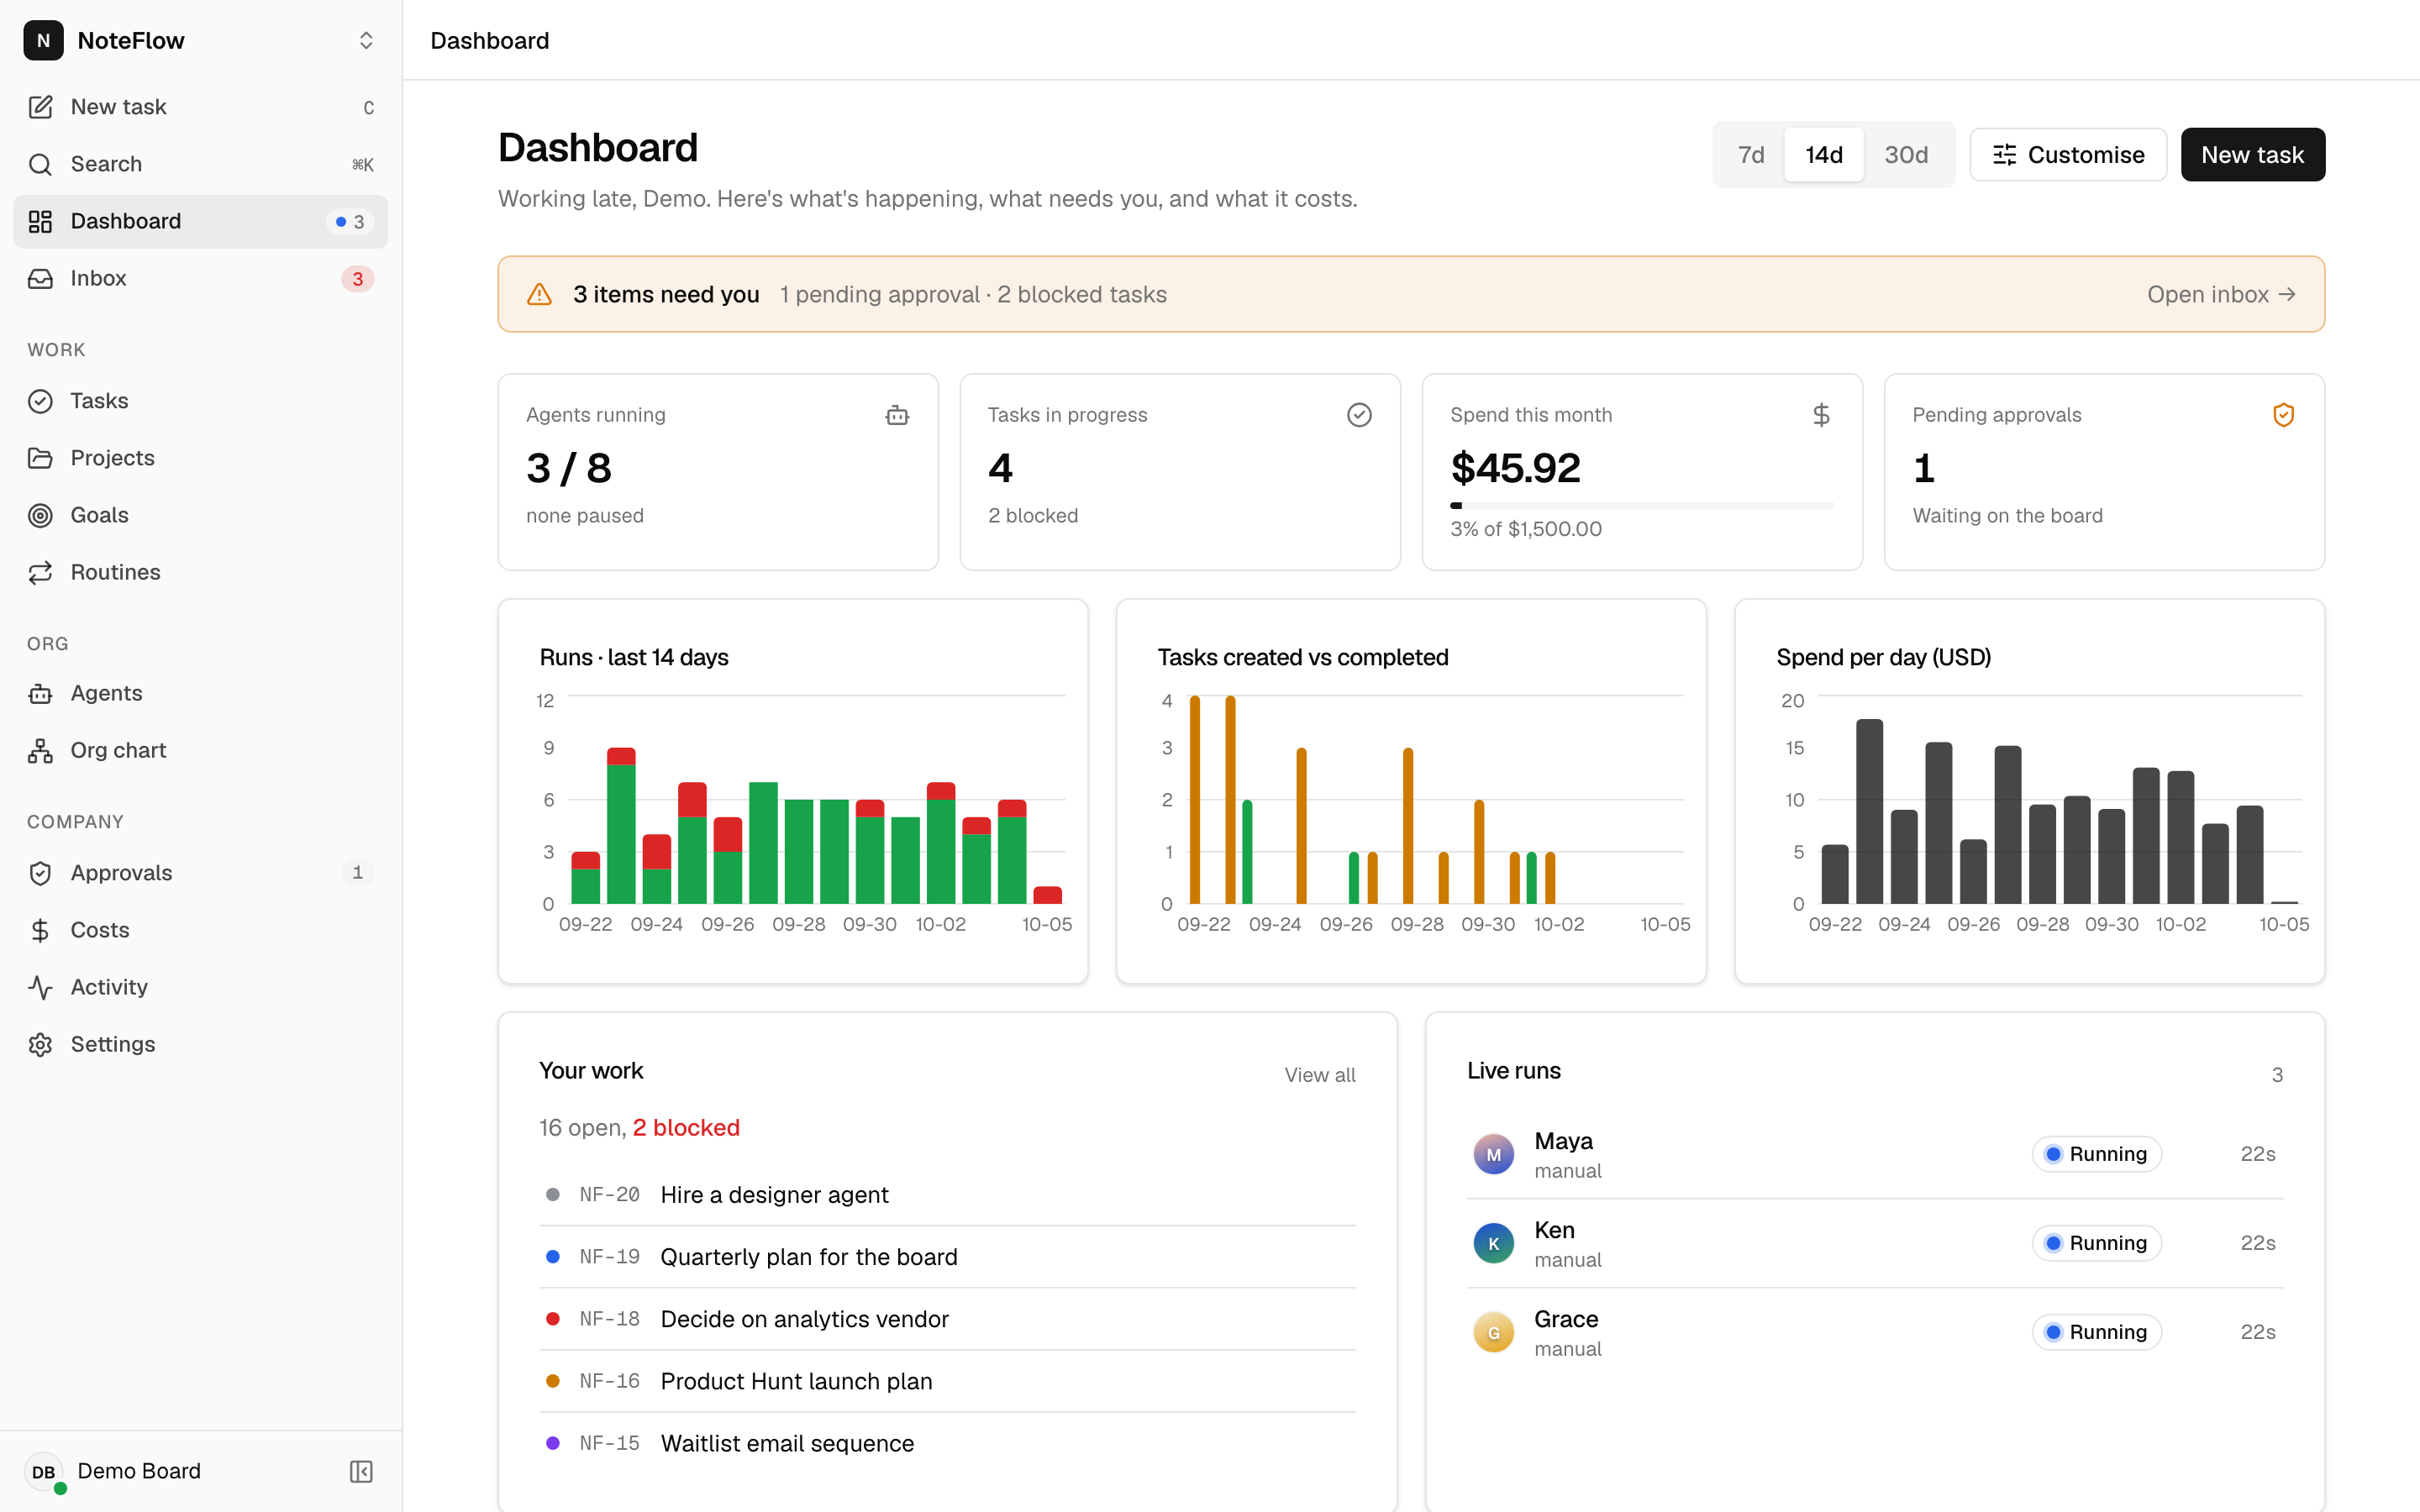Click the black New task button
2420x1512 pixels.
pos(2252,155)
